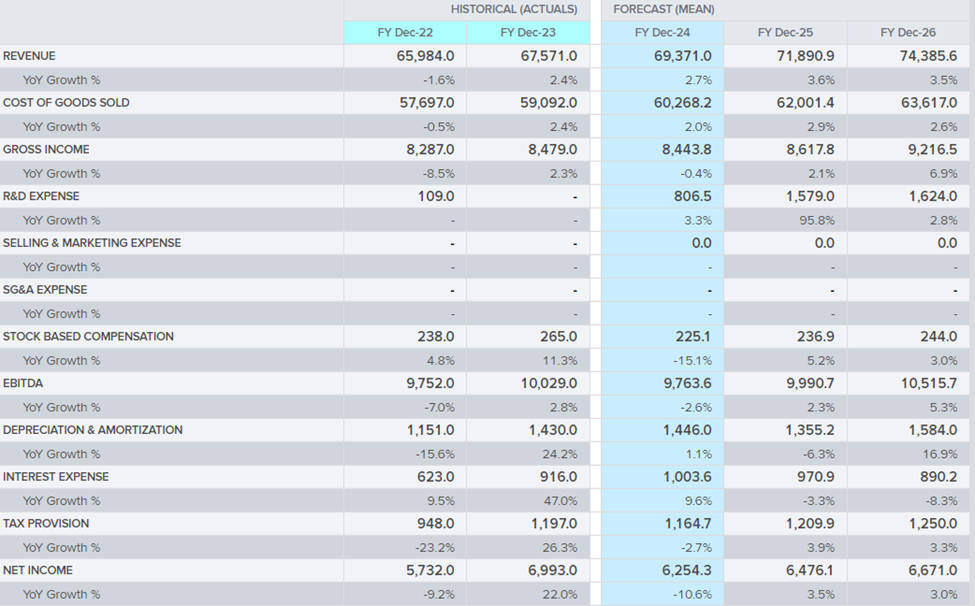Screen dimensions: 975x606
Task: Select the GROSS INCOME row label
Action: pyautogui.click(x=46, y=150)
